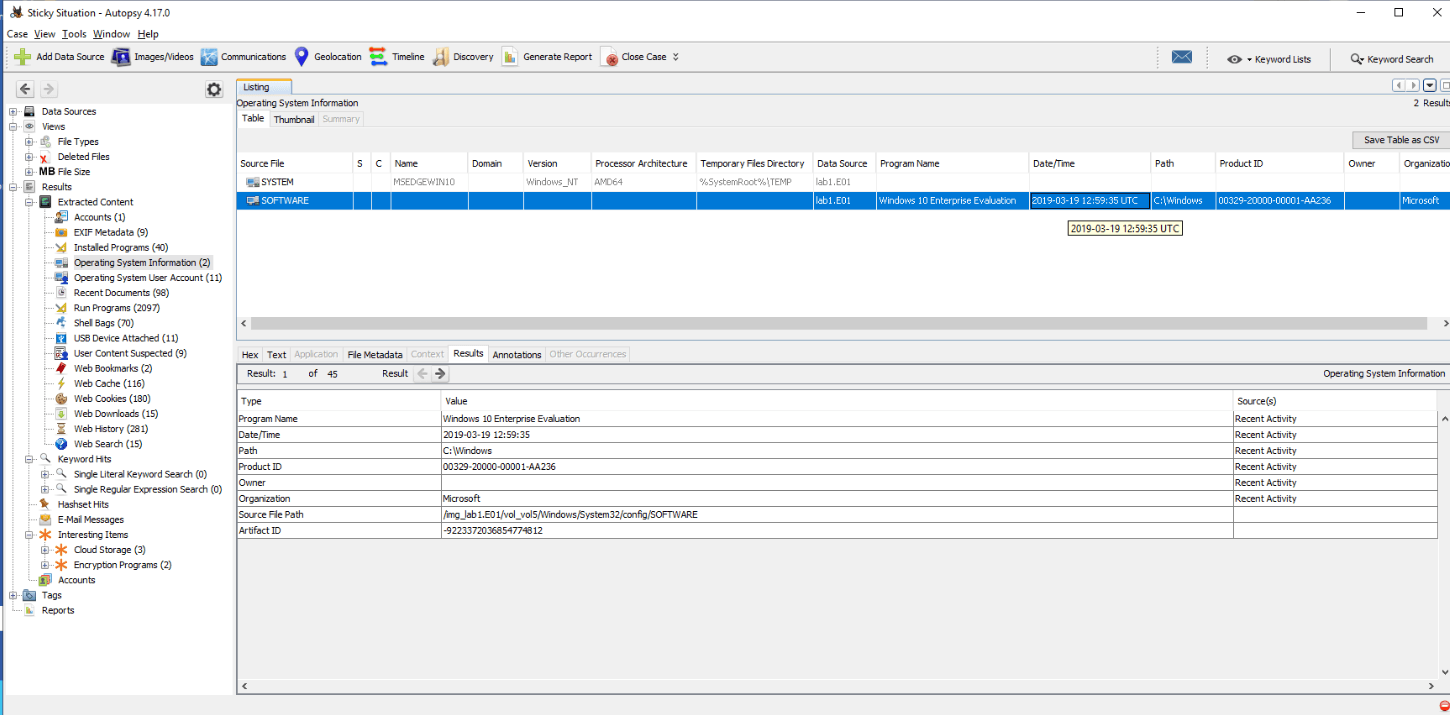
Task: Expand the Tags node
Action: point(13,595)
